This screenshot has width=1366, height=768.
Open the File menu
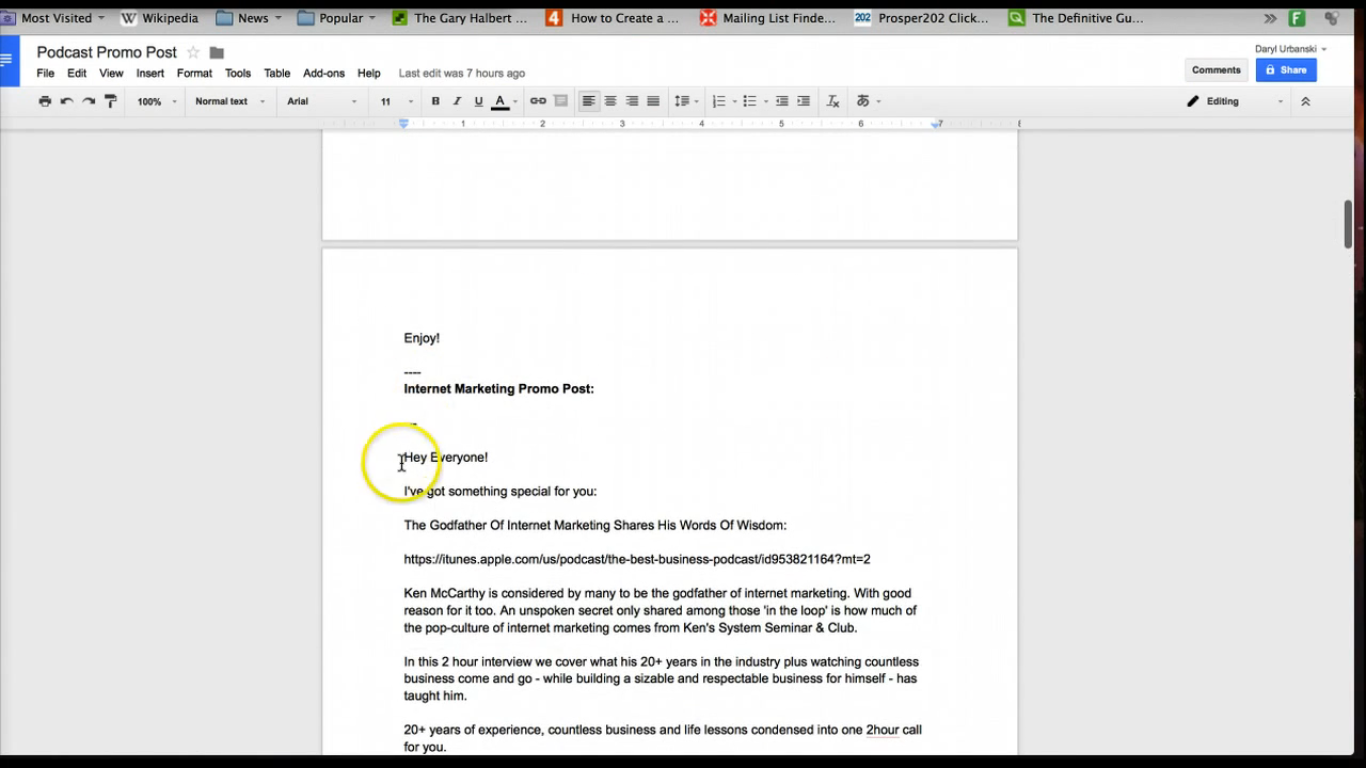pyautogui.click(x=46, y=73)
